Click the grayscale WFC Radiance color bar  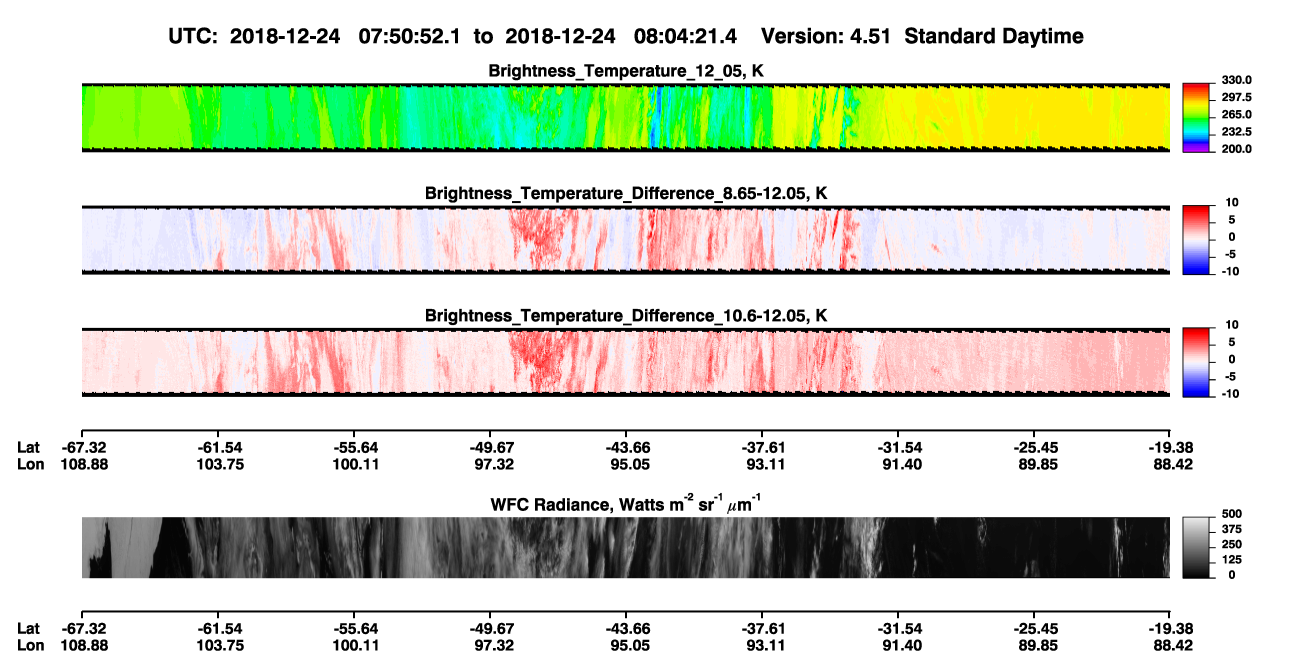pos(1195,546)
